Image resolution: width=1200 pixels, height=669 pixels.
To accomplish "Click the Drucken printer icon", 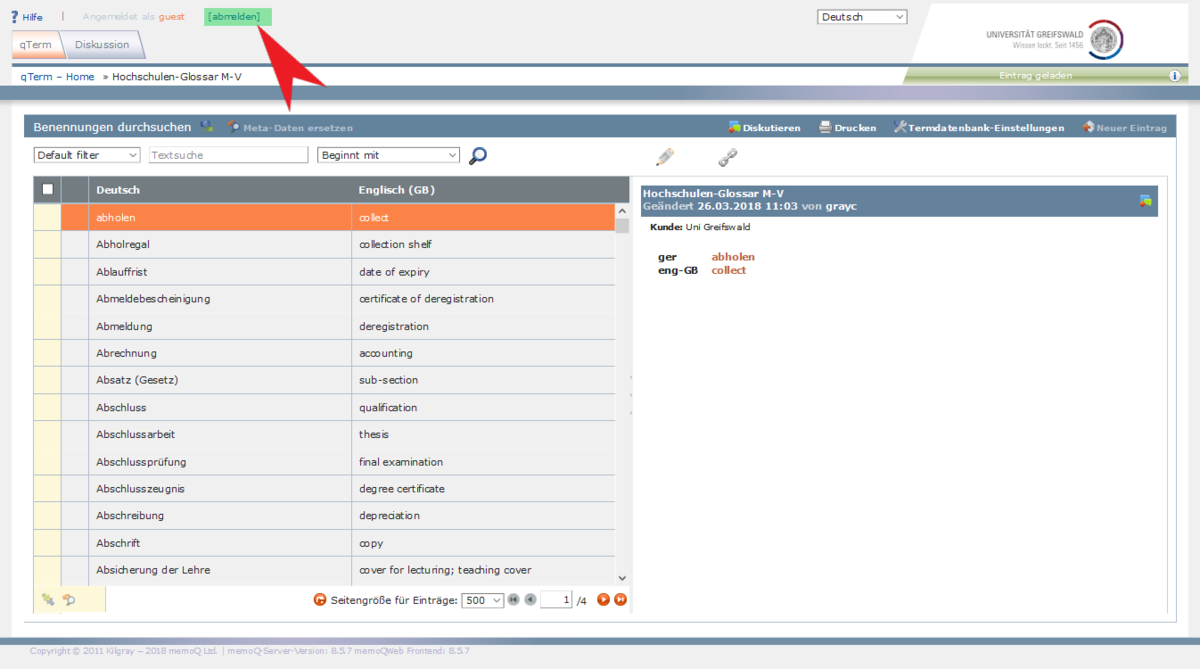I will (826, 128).
